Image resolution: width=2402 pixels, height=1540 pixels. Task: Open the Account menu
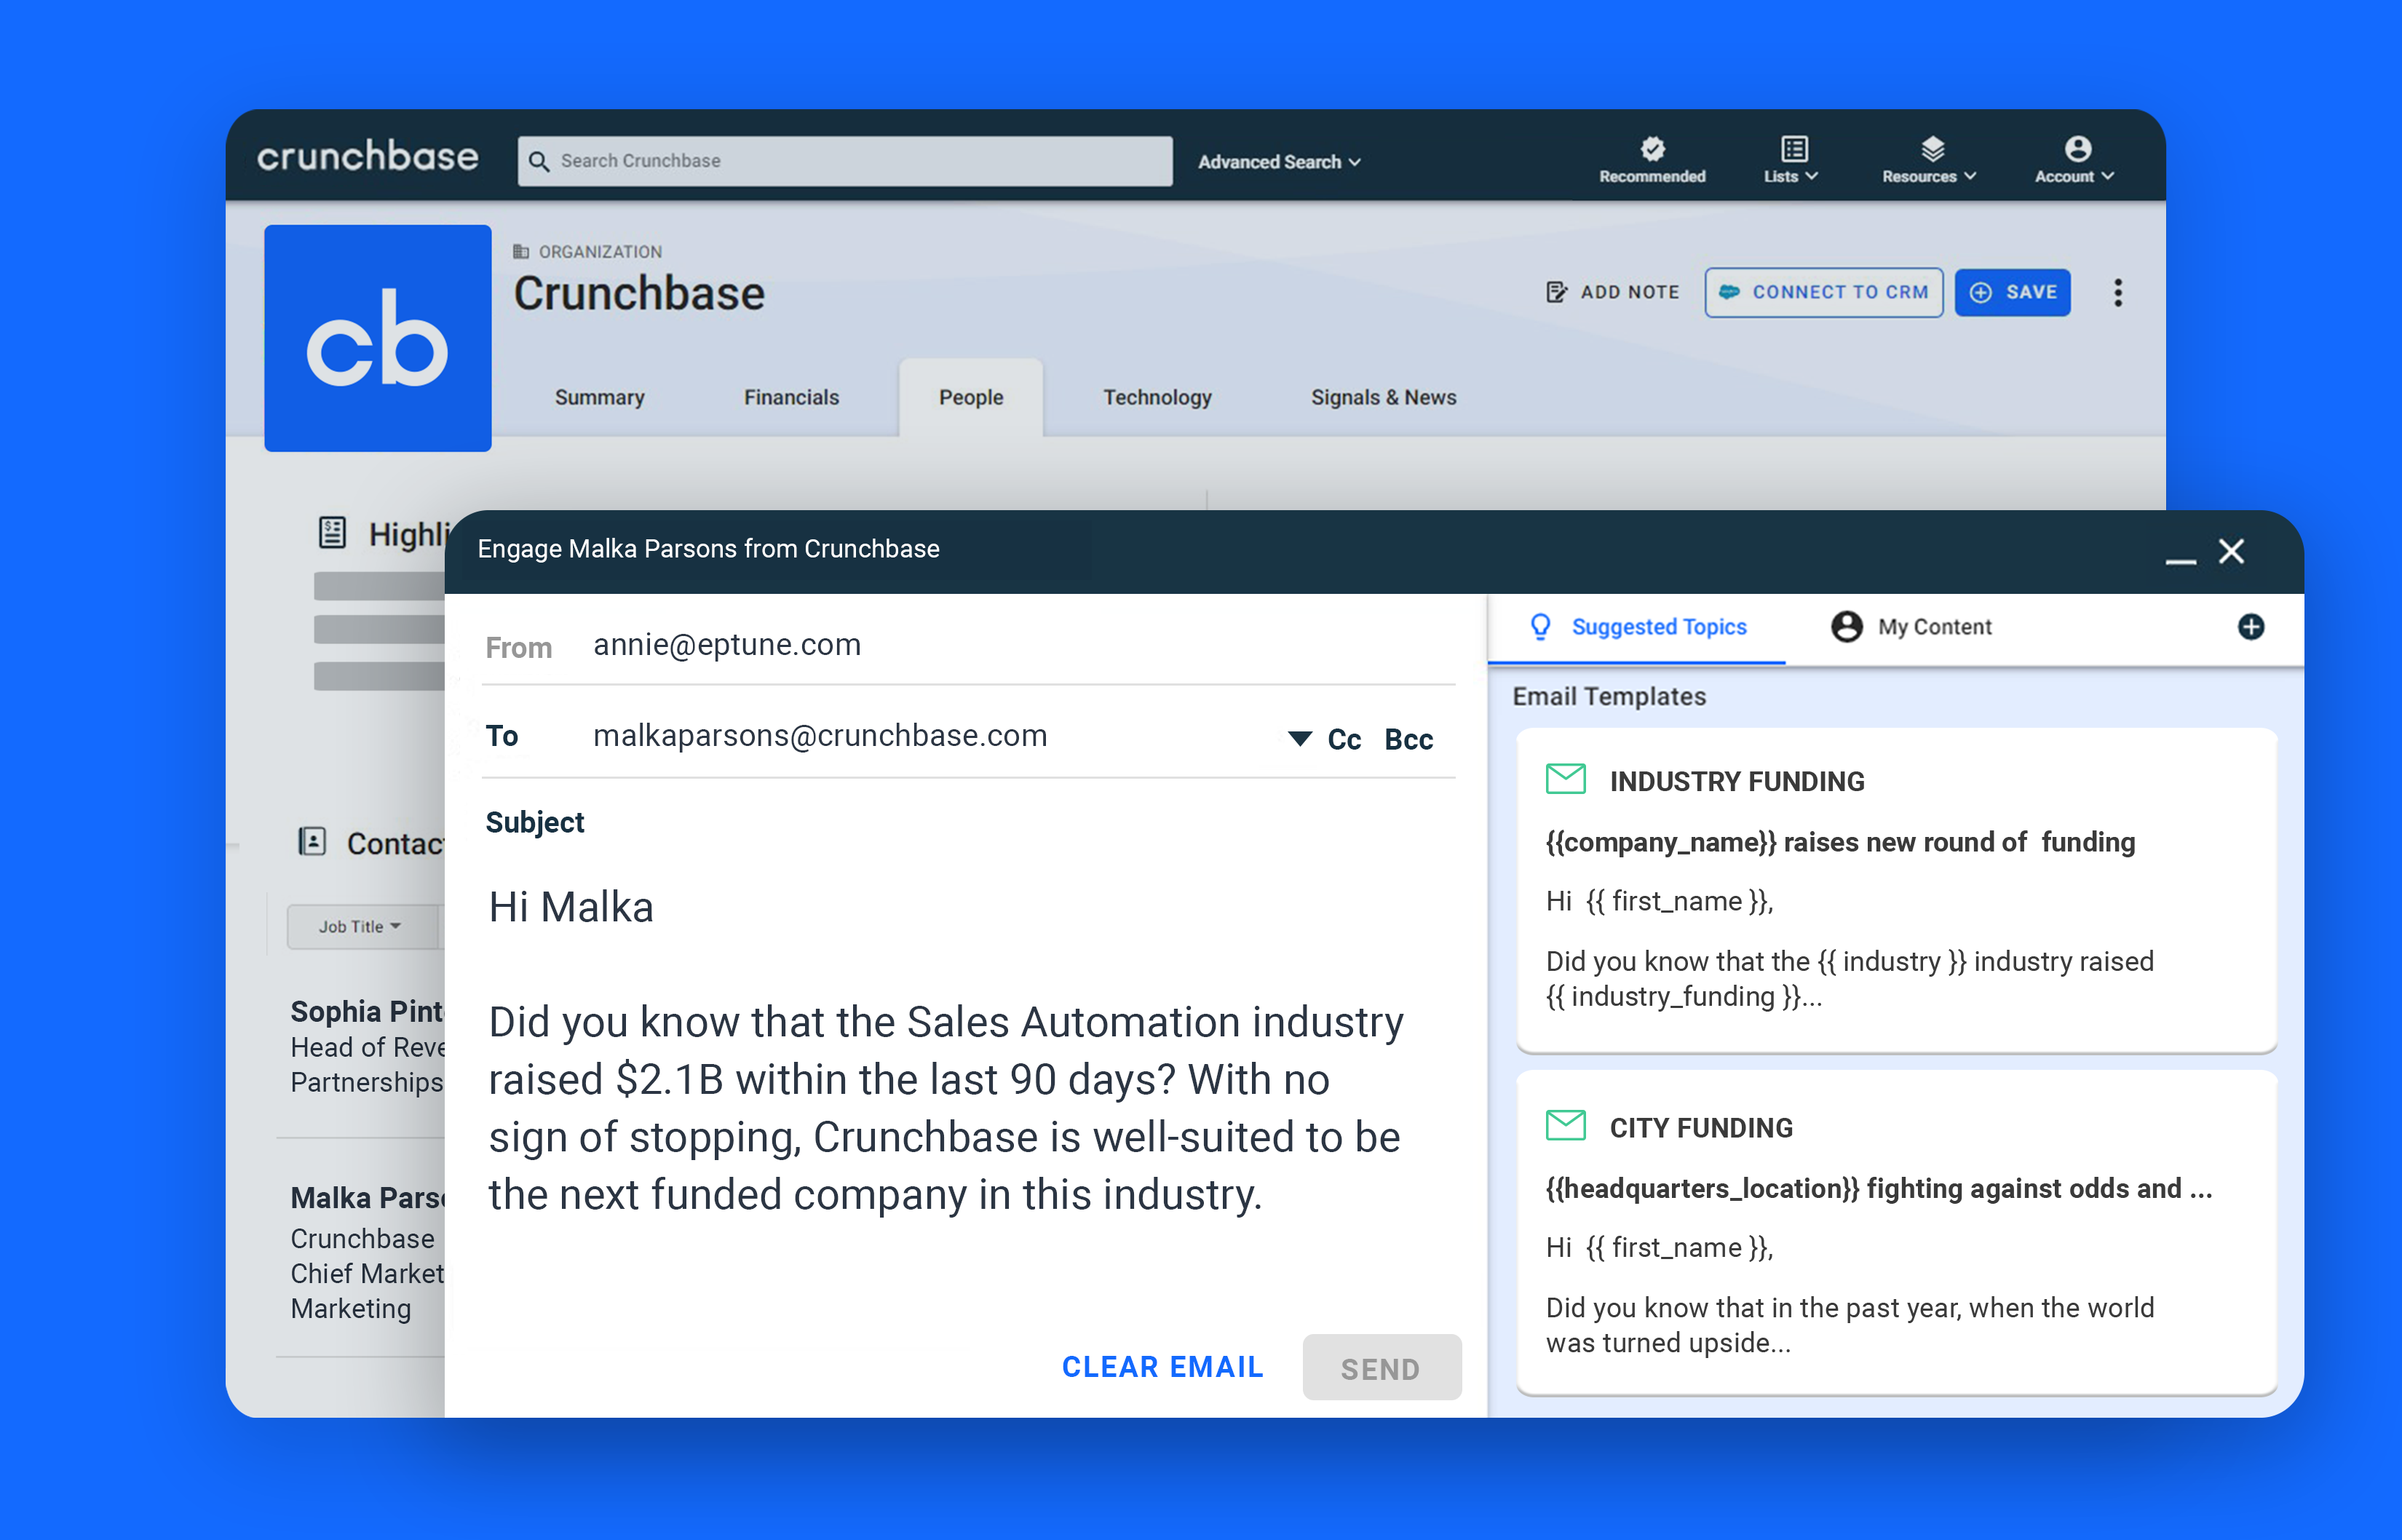tap(2075, 160)
